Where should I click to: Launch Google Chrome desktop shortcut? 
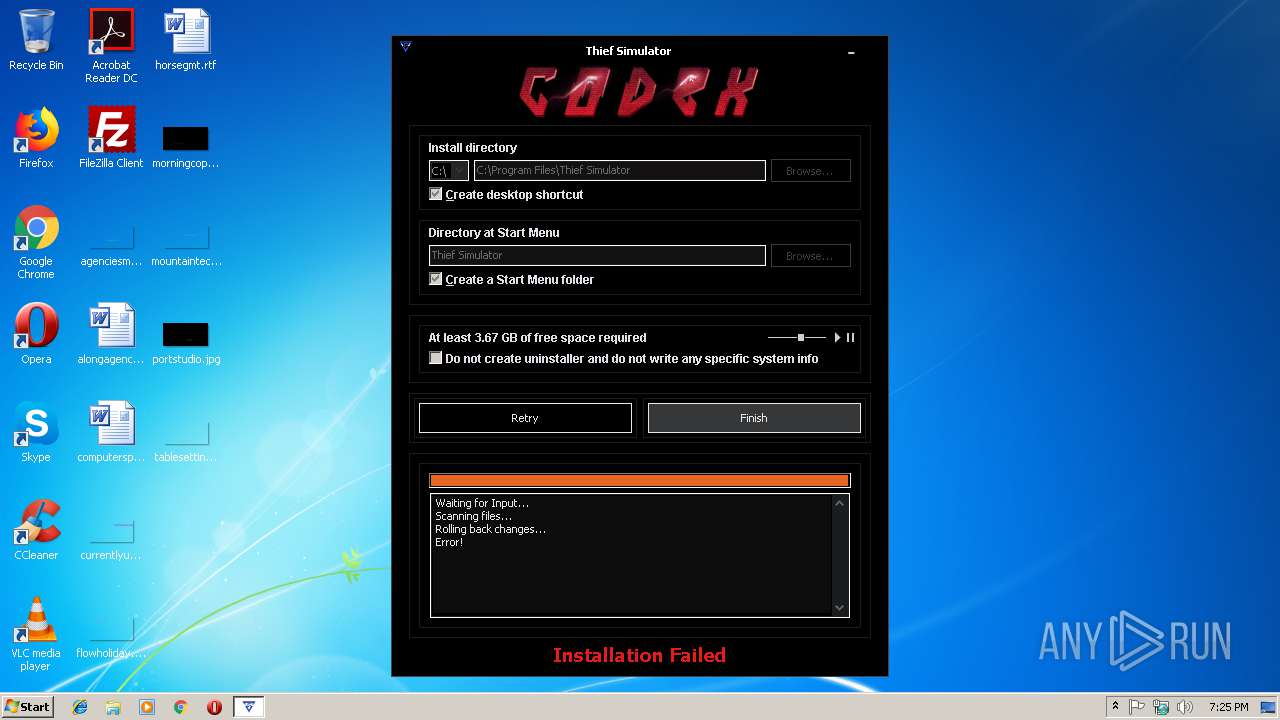36,242
